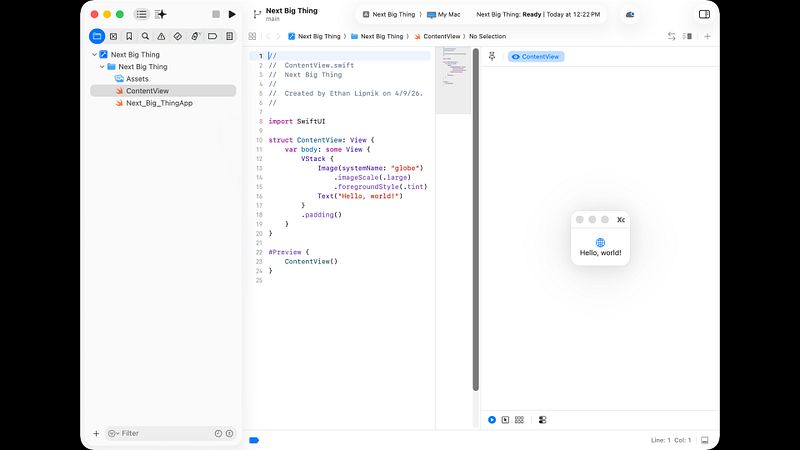Open the Xcode Cloud icon
Screen dimensions: 800x450
click(x=630, y=14)
